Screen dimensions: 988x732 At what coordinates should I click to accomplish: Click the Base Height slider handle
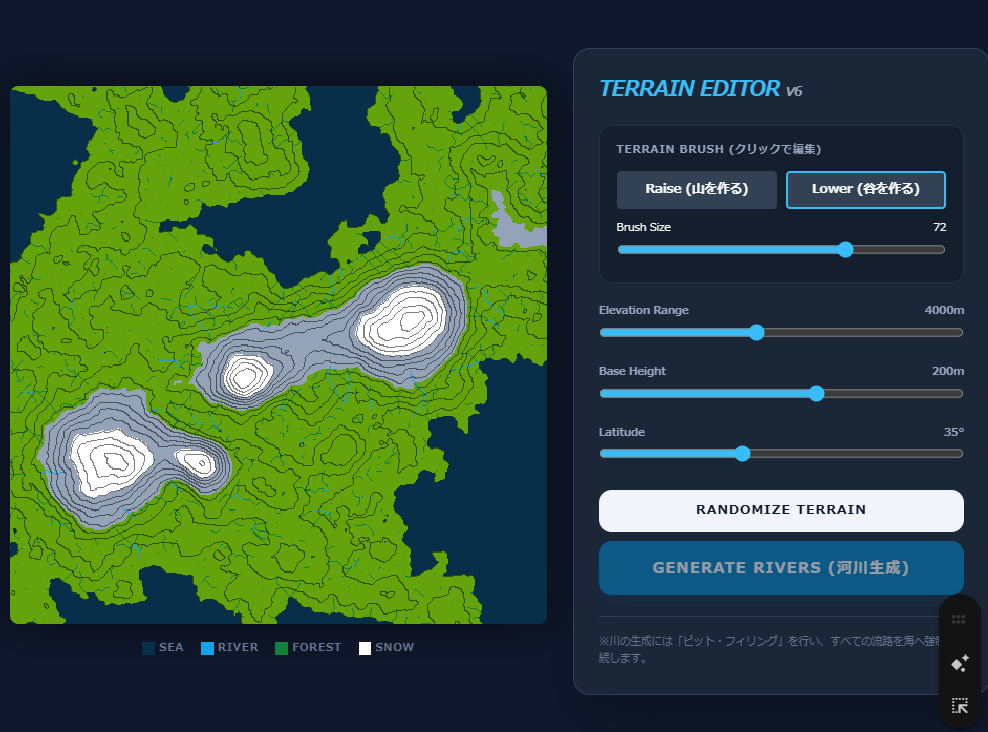click(816, 393)
